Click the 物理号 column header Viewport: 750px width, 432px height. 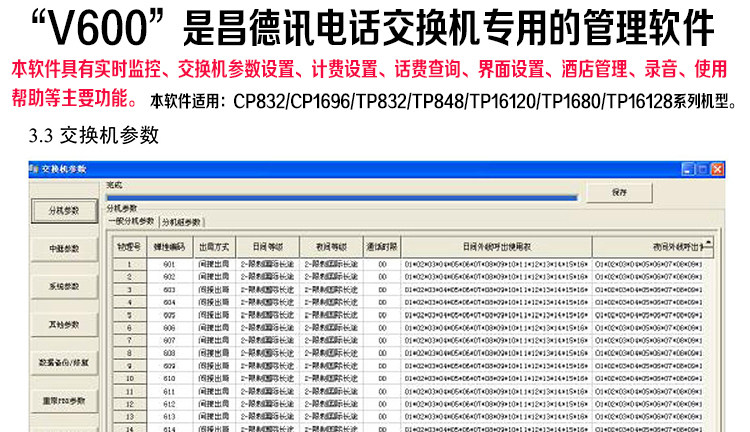[129, 247]
